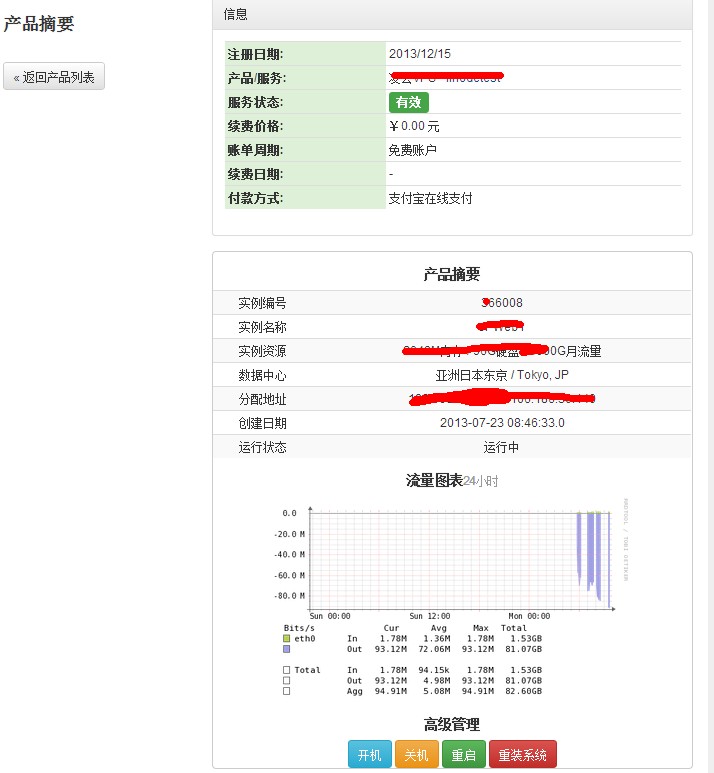Click the purple eth0 Out legend swatch
The width and height of the screenshot is (714, 773).
[x=286, y=649]
